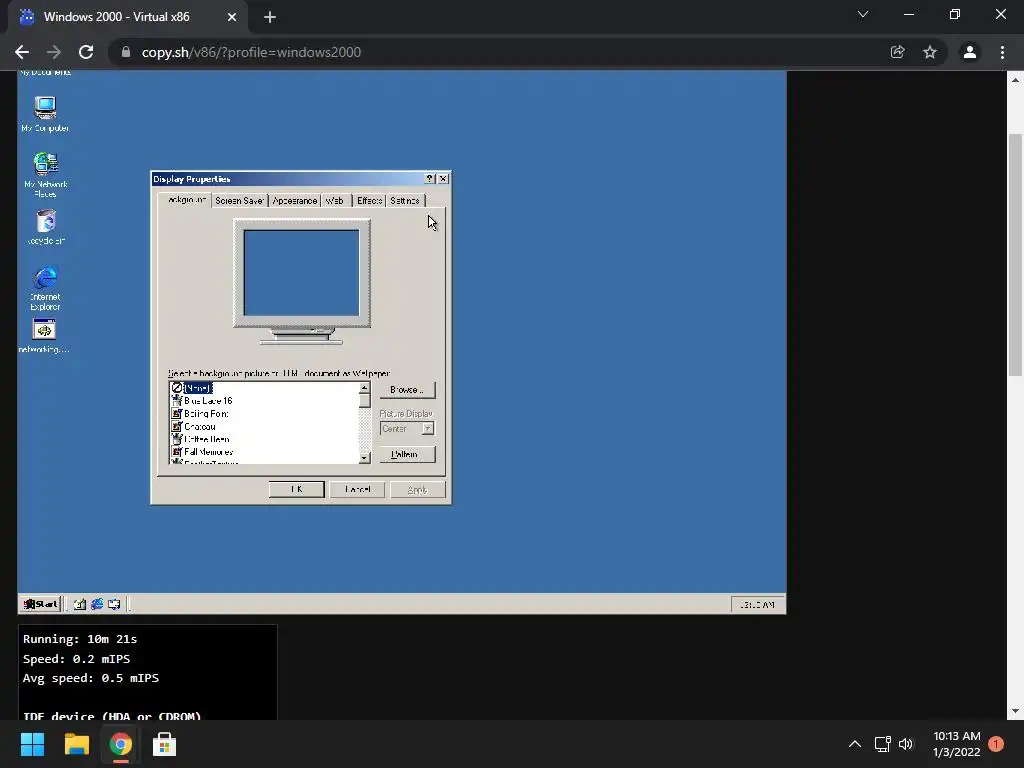This screenshot has height=768, width=1024.
Task: Click the Browse button
Action: coord(407,390)
